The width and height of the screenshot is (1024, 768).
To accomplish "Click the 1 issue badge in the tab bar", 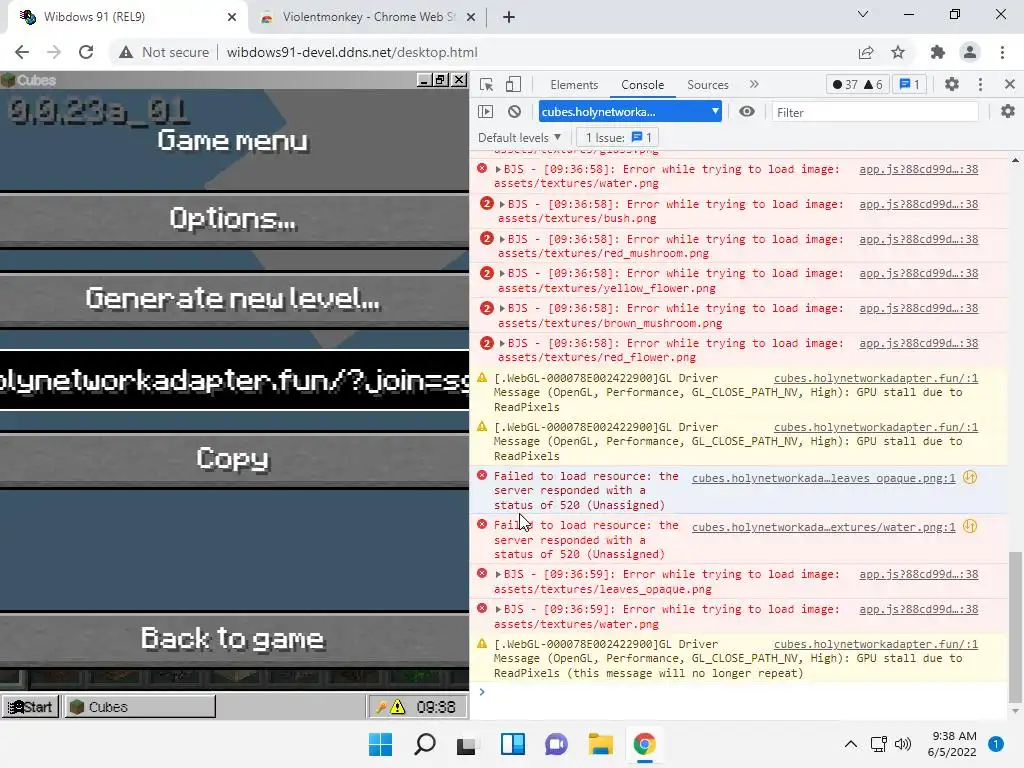I will point(910,84).
